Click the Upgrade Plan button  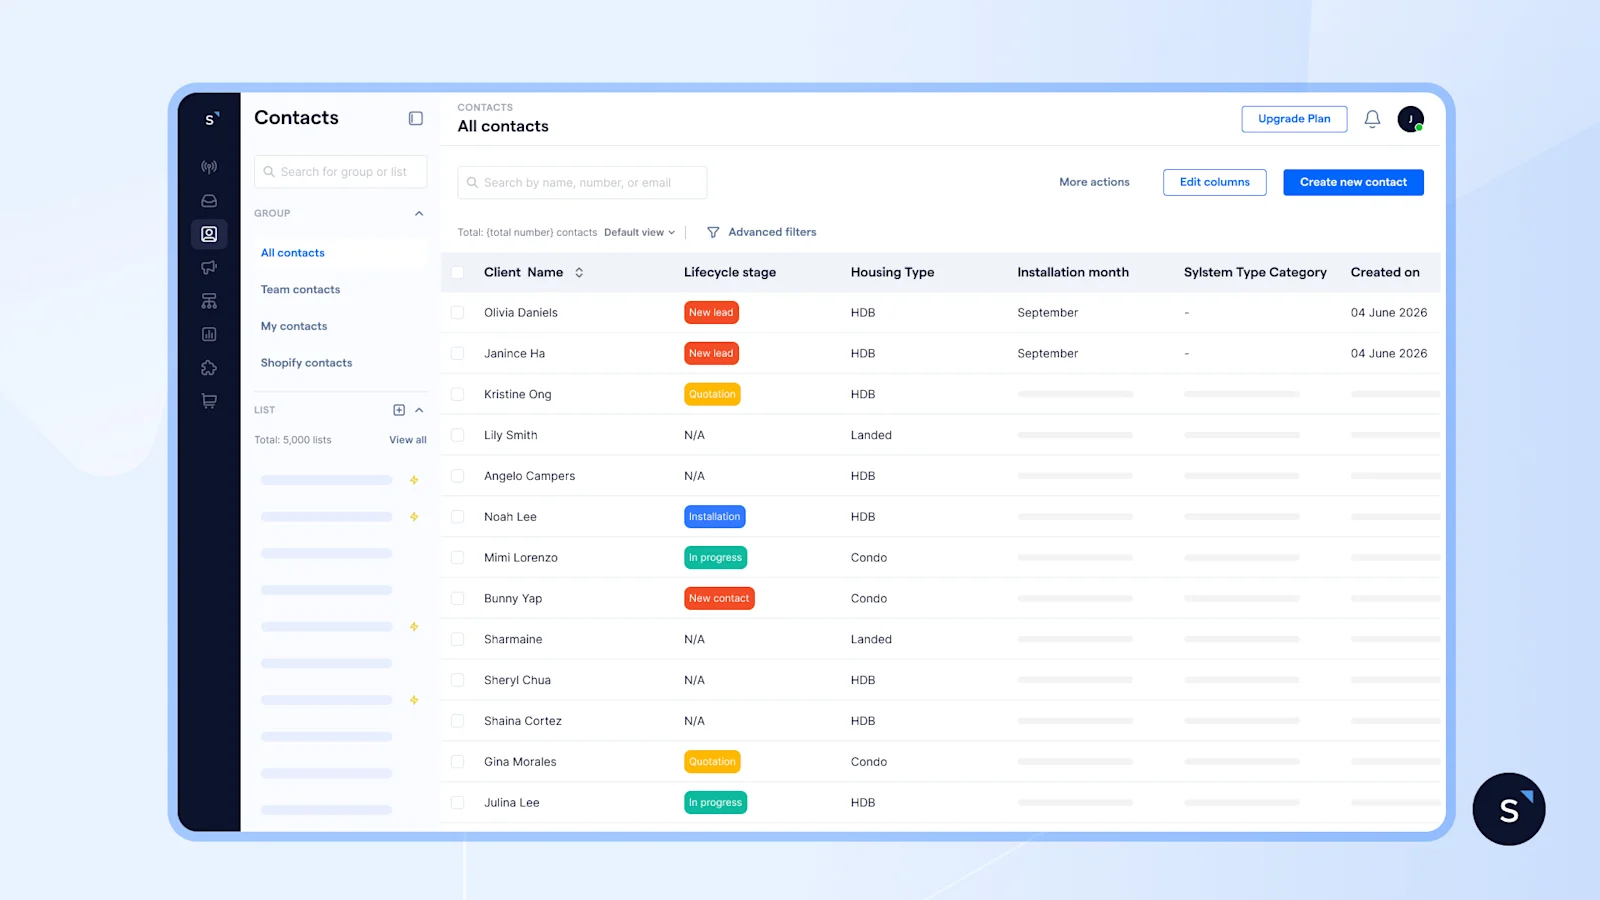click(x=1294, y=119)
